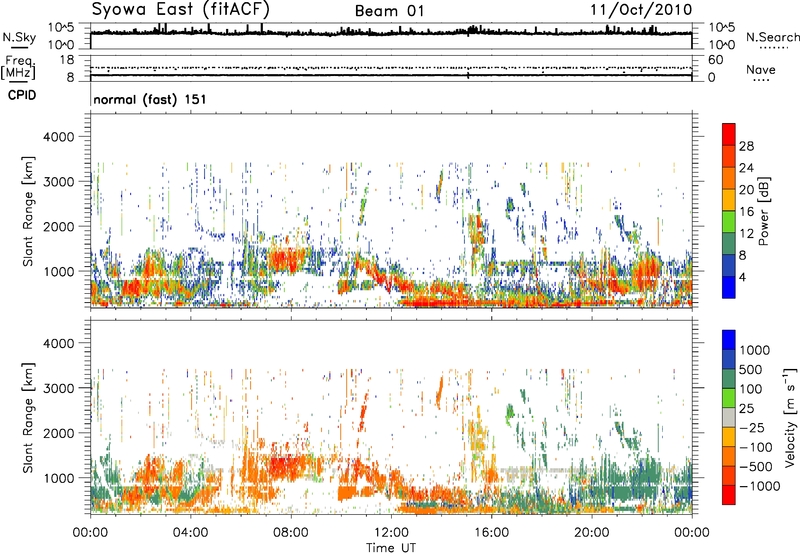Pick the blue bottom segment of the power color bar
This screenshot has width=800, height=554.
[x=729, y=287]
